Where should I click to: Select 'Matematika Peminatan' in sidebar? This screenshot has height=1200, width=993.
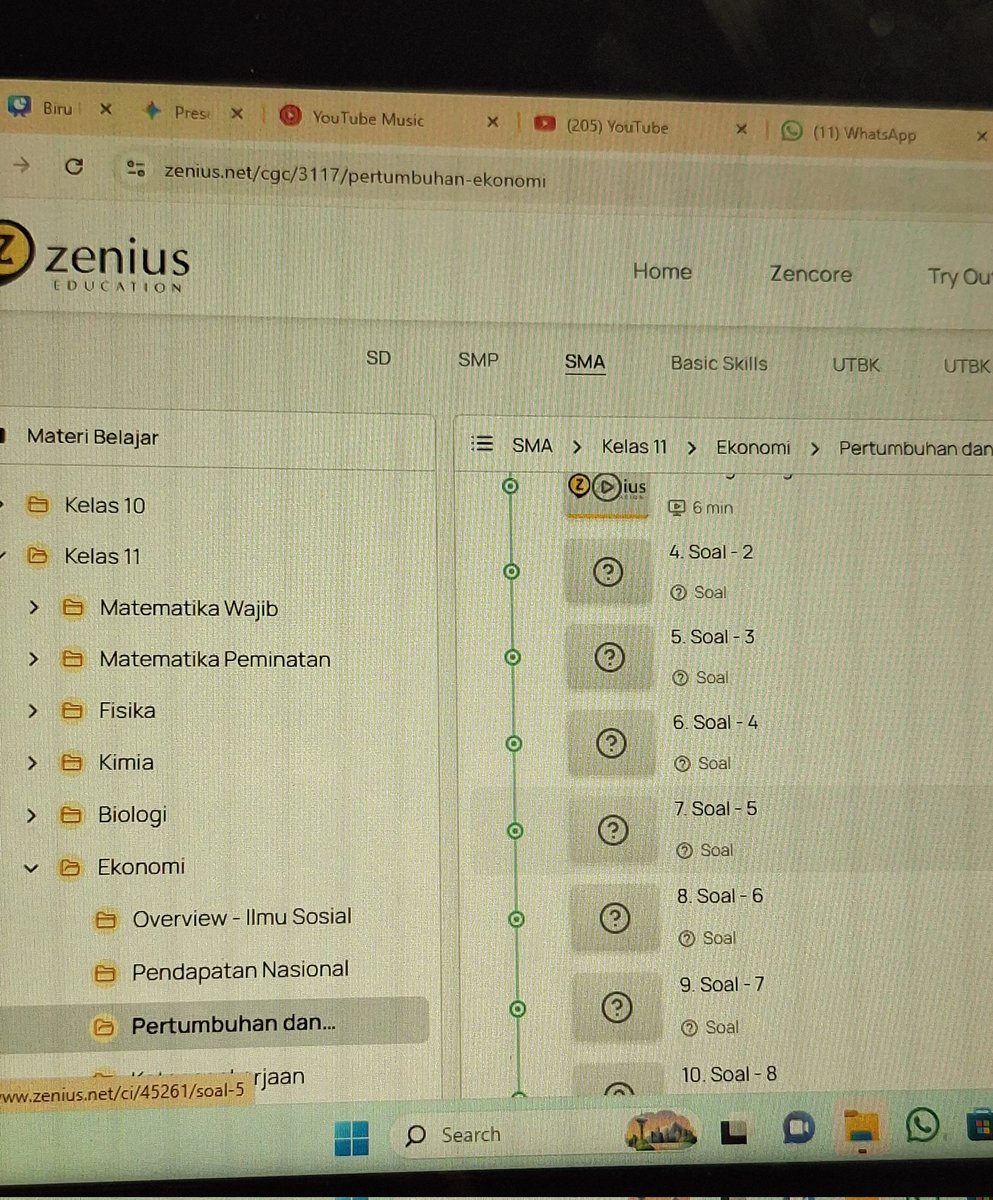(x=215, y=659)
